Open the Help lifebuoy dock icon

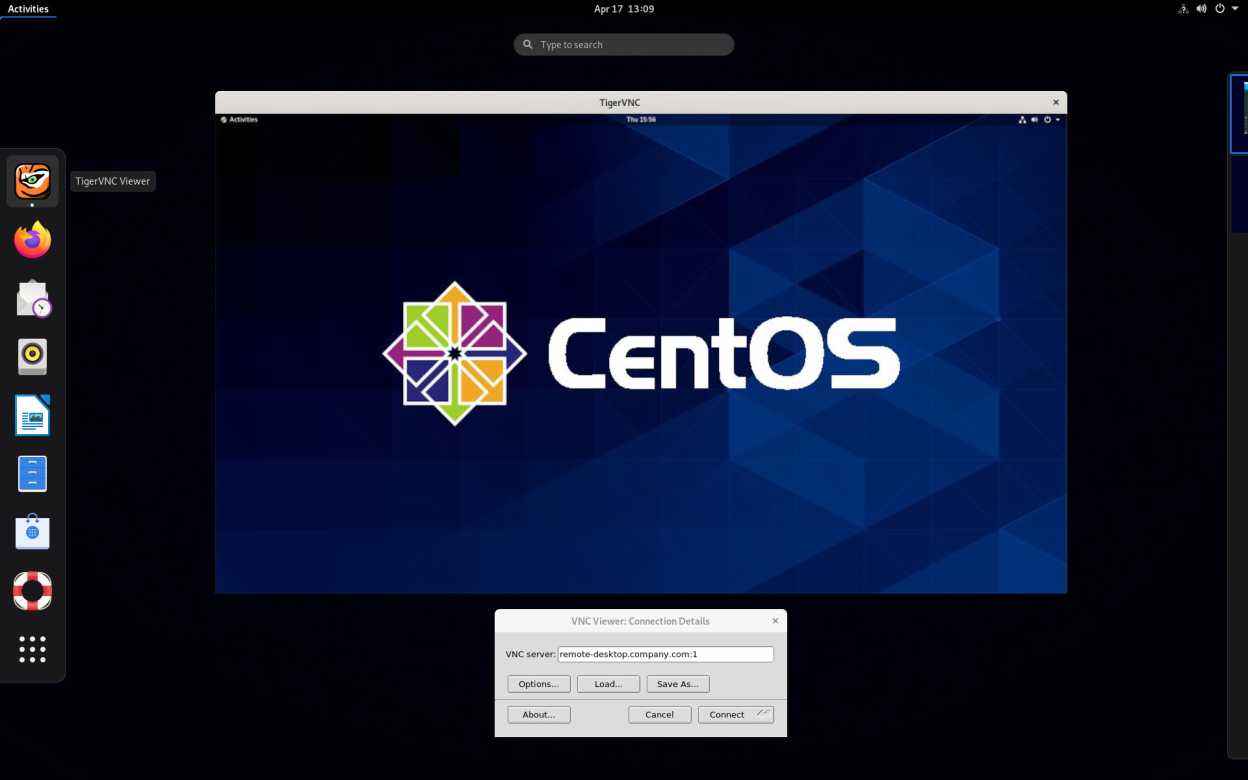tap(32, 591)
